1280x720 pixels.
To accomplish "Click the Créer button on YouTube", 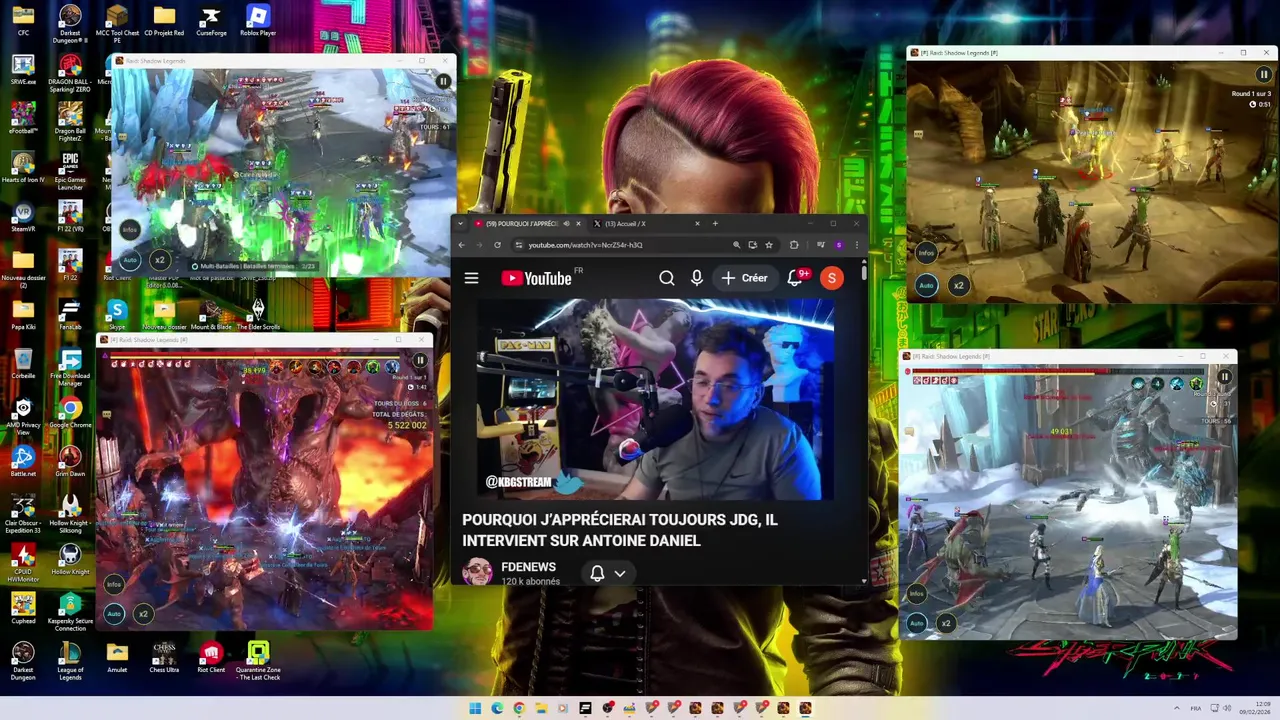I will click(745, 278).
